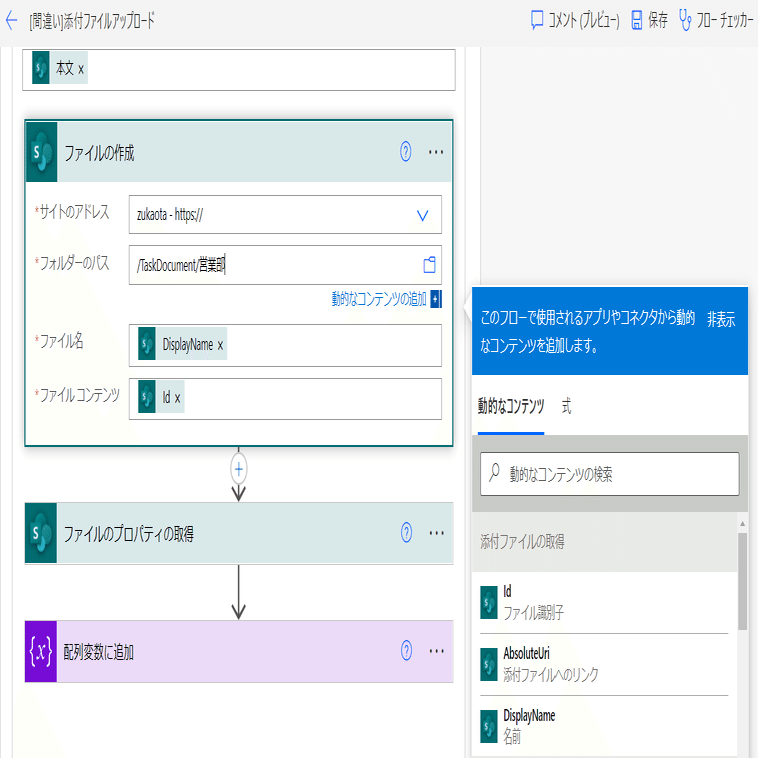The height and width of the screenshot is (758, 758).
Task: Expand the 配列変数に追加 action
Action: 239,652
